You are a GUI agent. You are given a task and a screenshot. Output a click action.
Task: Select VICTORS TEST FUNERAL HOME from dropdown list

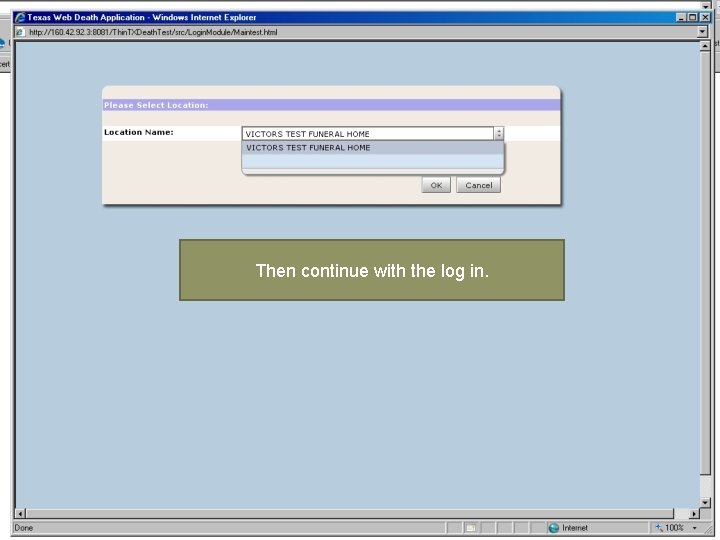click(x=372, y=147)
